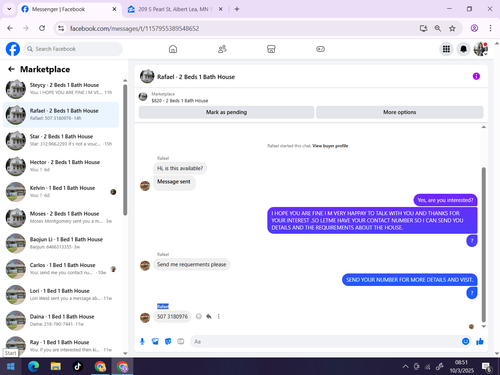The image size is (500, 375).
Task: Open account profile picture menu
Action: point(481,49)
